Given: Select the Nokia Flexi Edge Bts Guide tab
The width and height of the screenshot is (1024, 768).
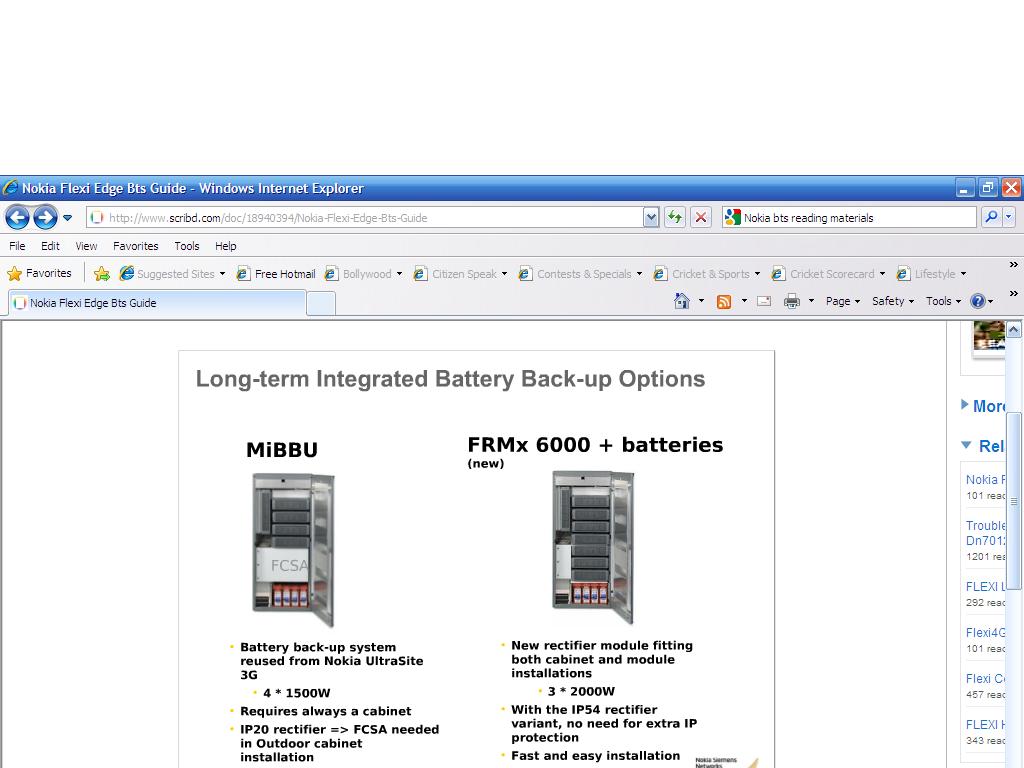Looking at the screenshot, I should [x=92, y=303].
